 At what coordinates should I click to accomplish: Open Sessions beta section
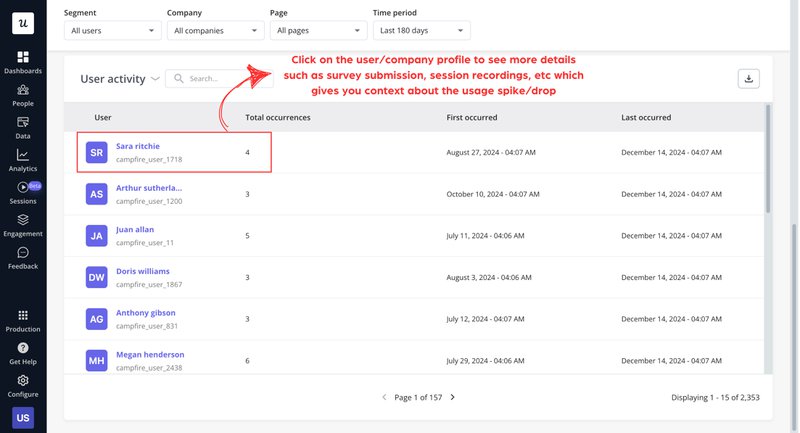coord(23,193)
